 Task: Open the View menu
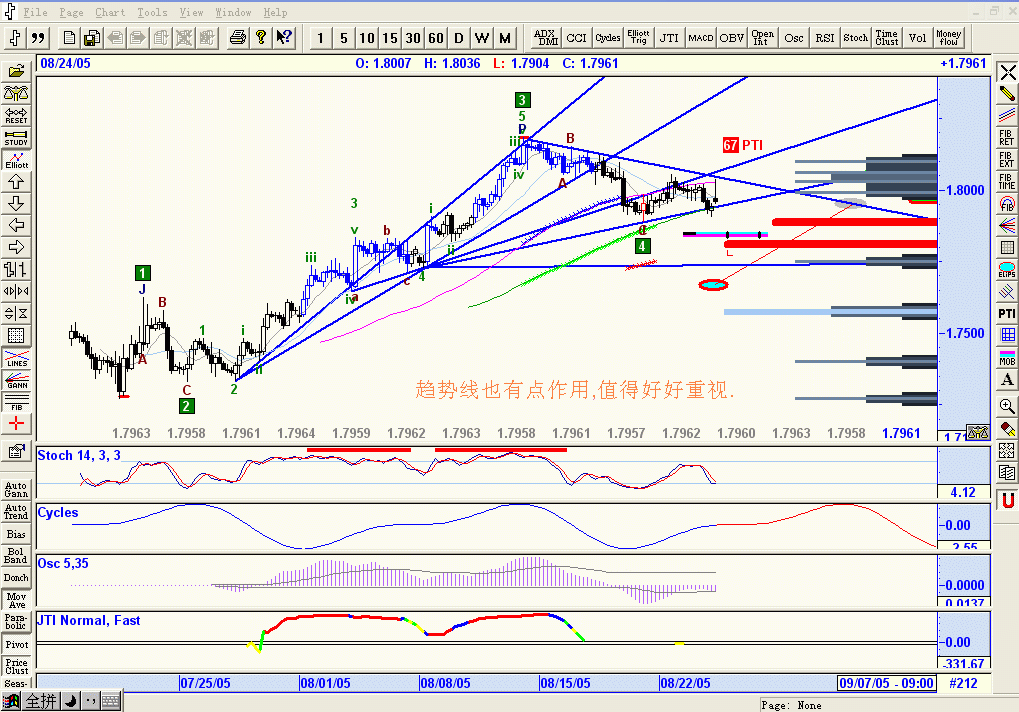[191, 12]
